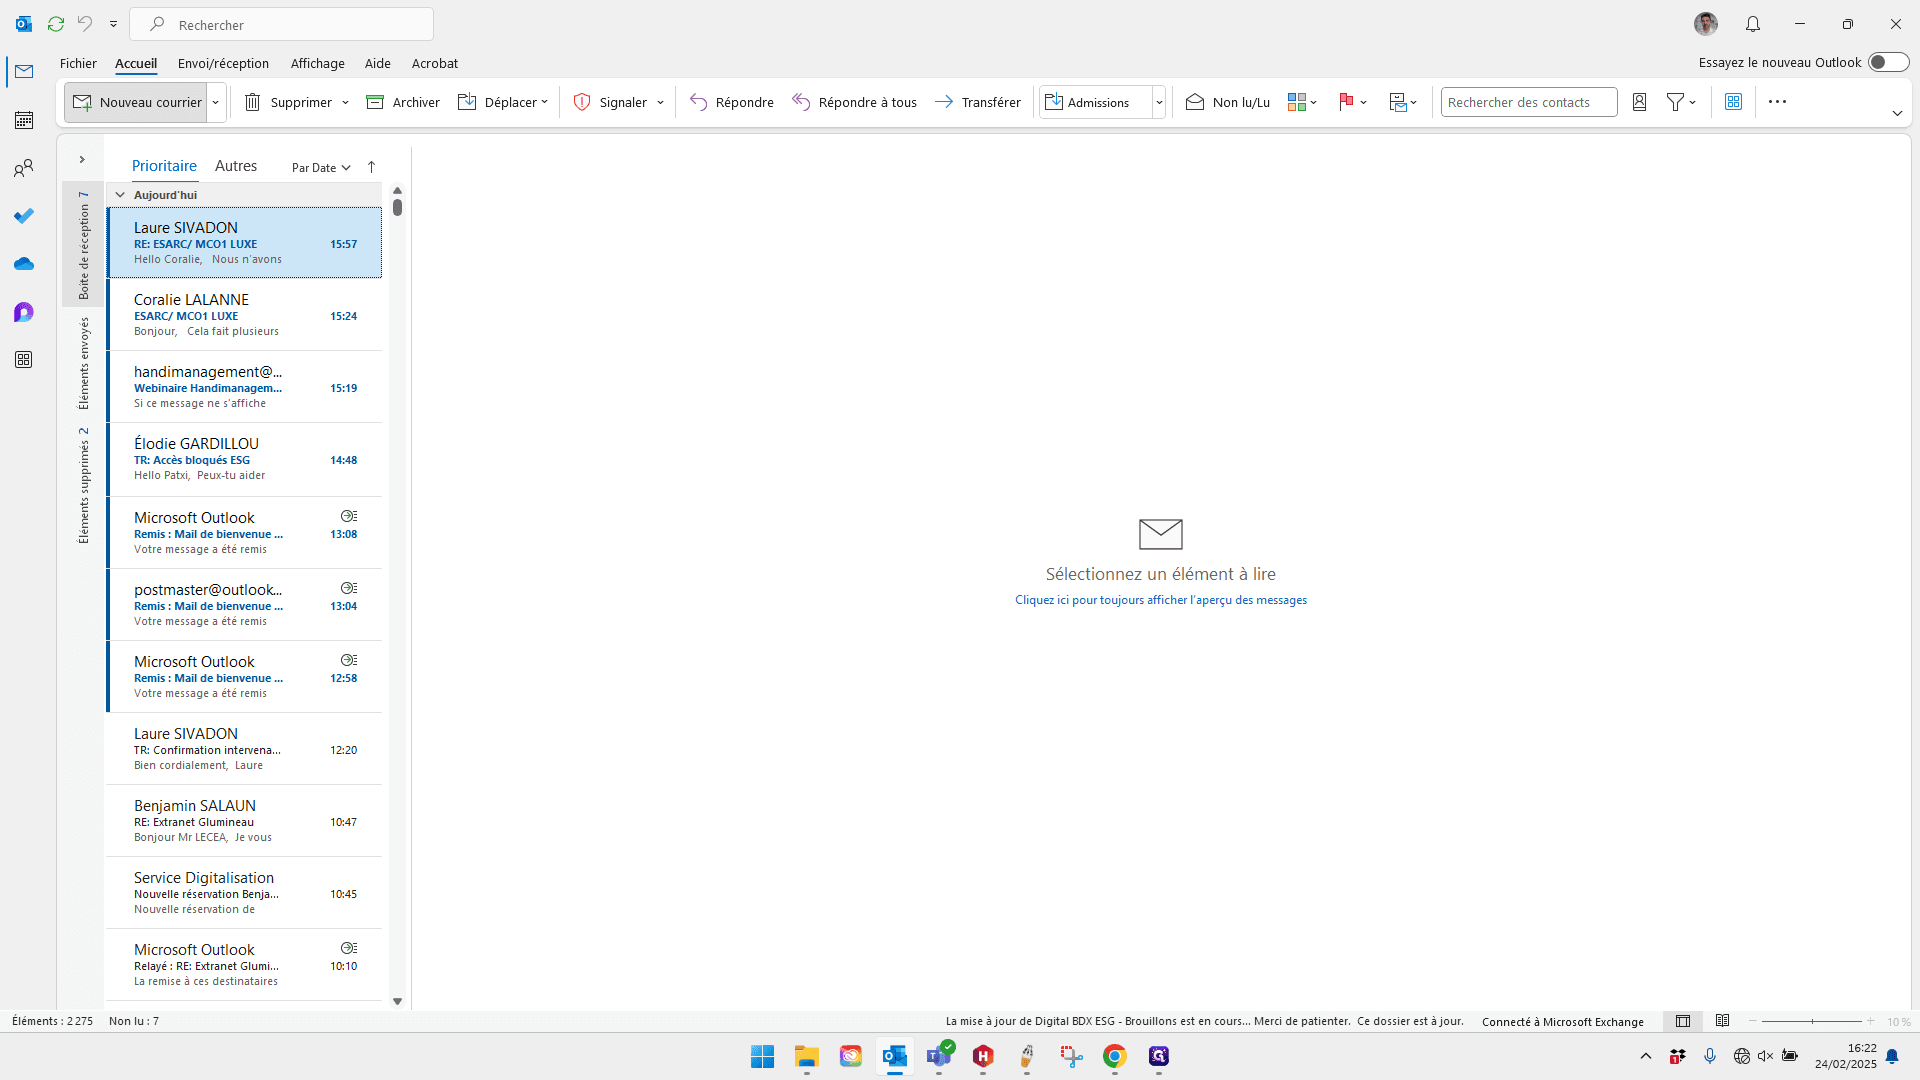Image resolution: width=1920 pixels, height=1080 pixels.
Task: Open the Affichage ribbon tab
Action: pos(317,63)
